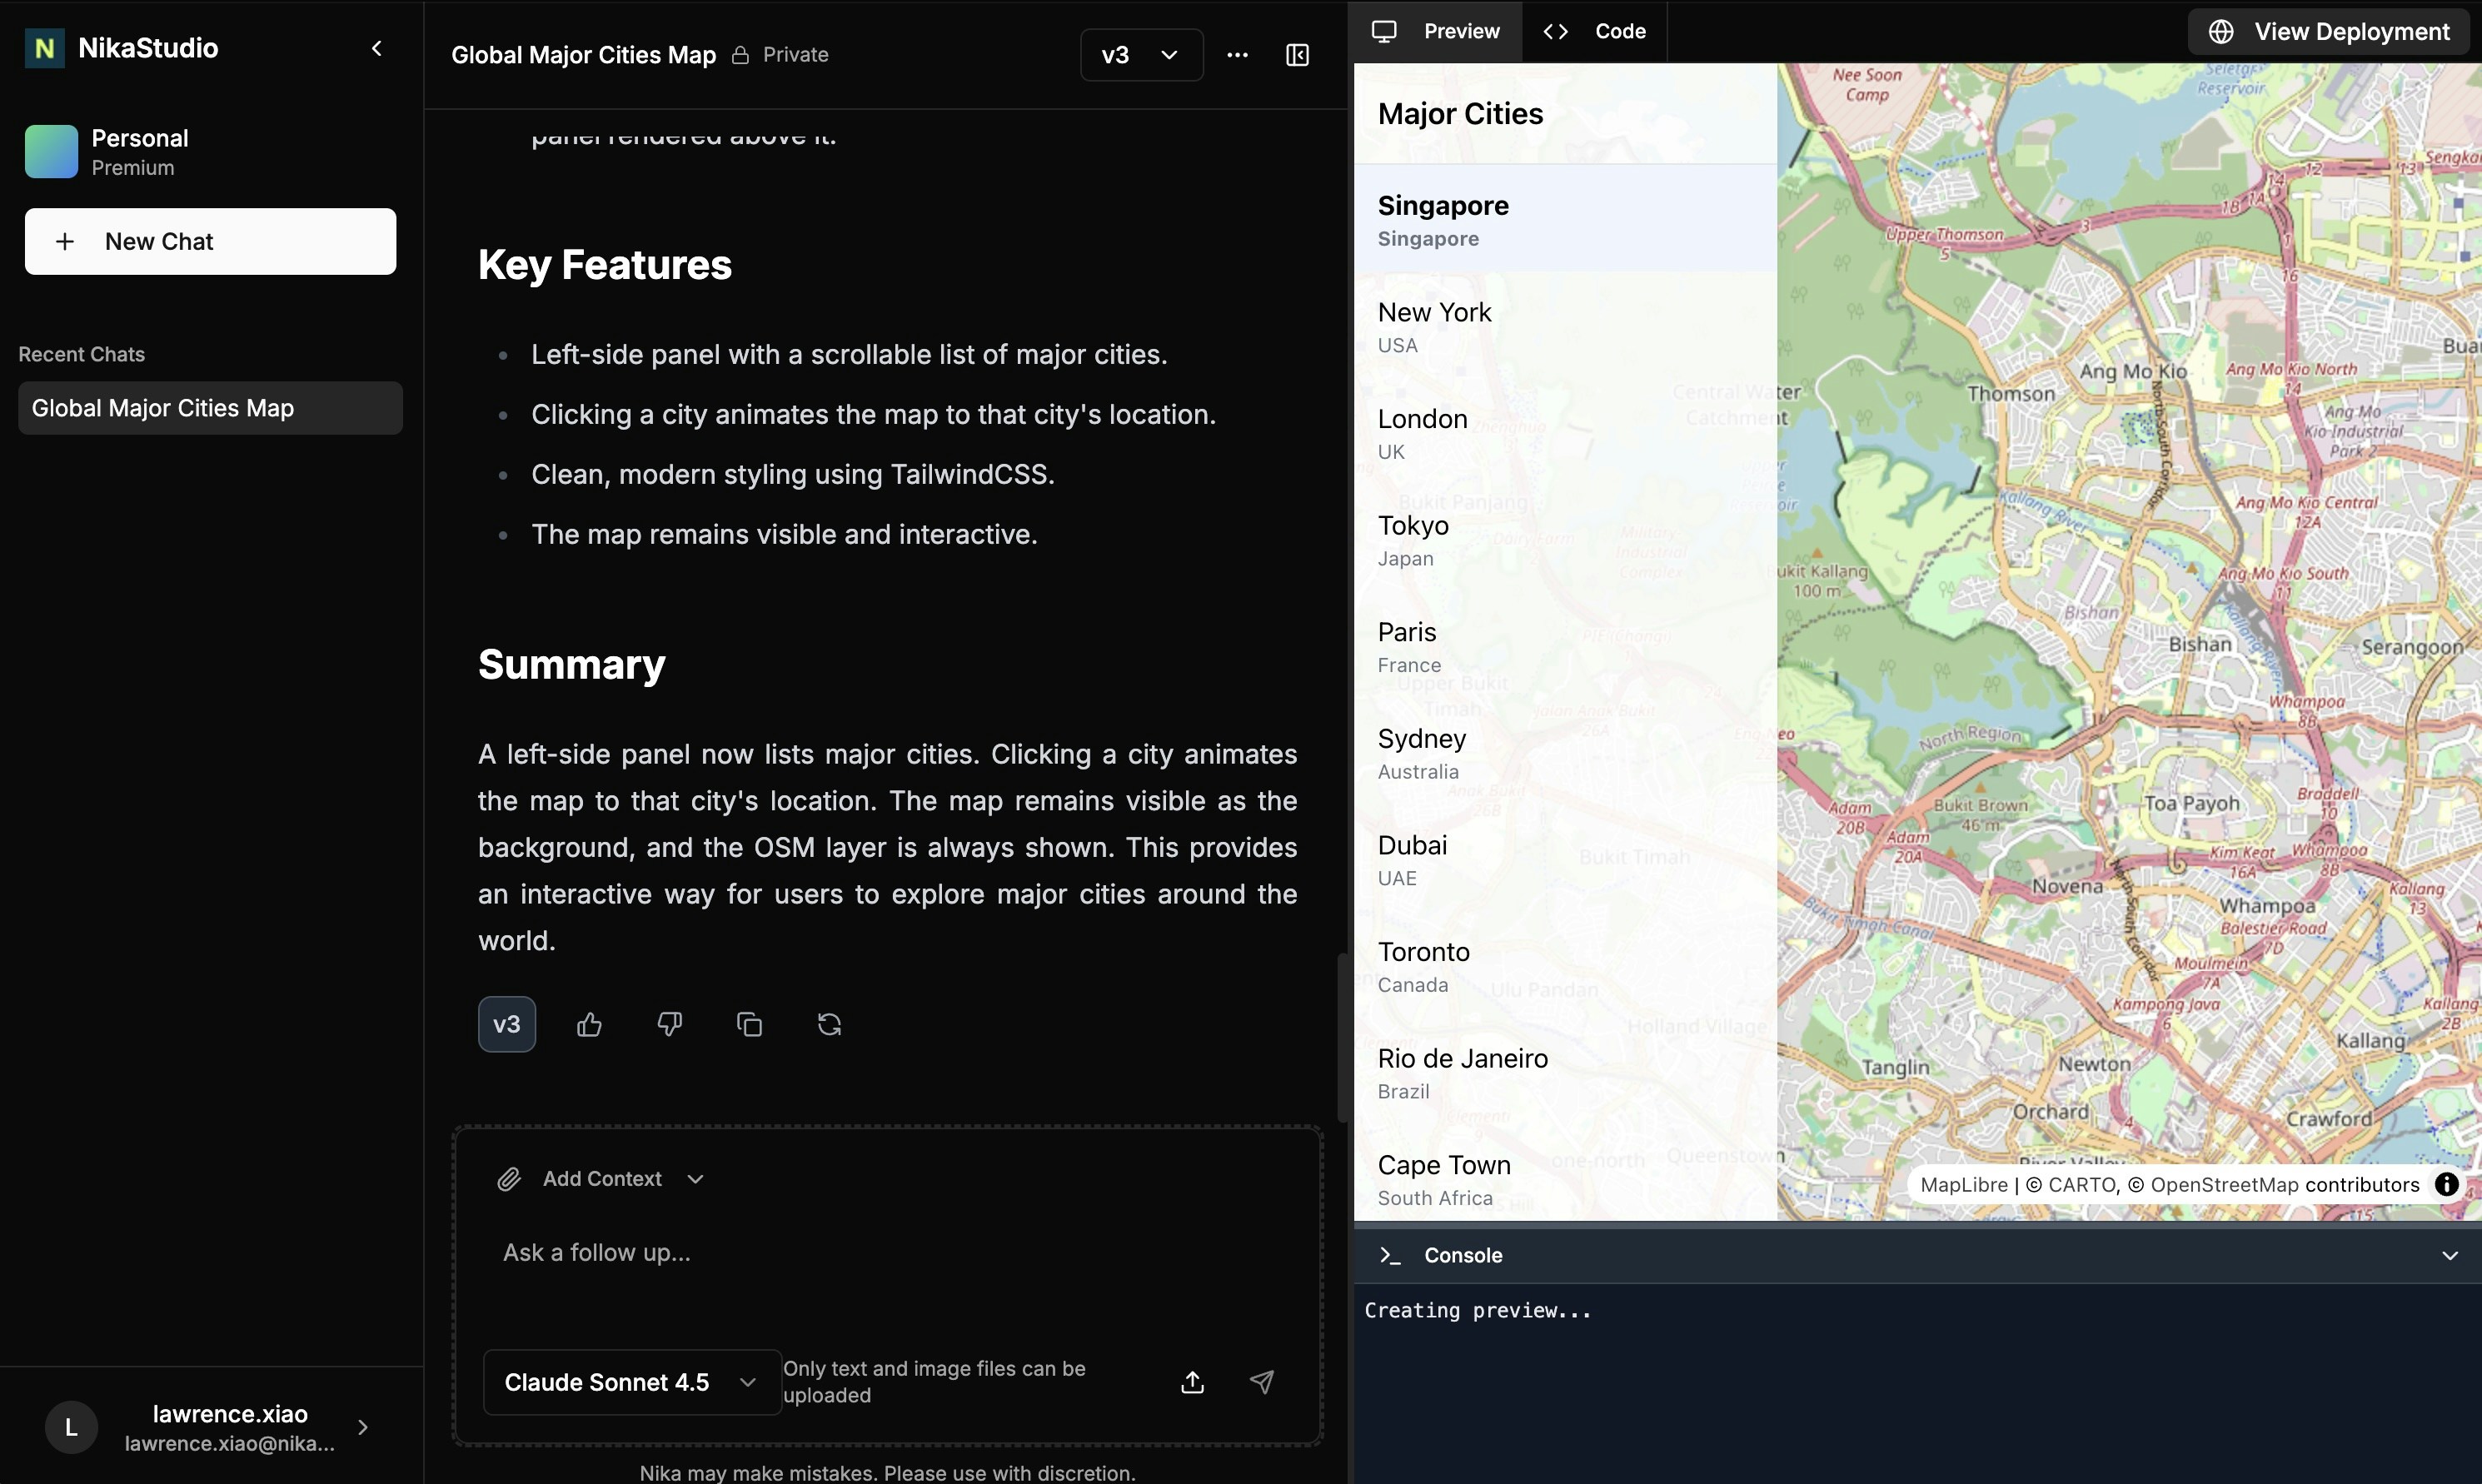
Task: Open the v3 version dropdown
Action: click(1140, 55)
